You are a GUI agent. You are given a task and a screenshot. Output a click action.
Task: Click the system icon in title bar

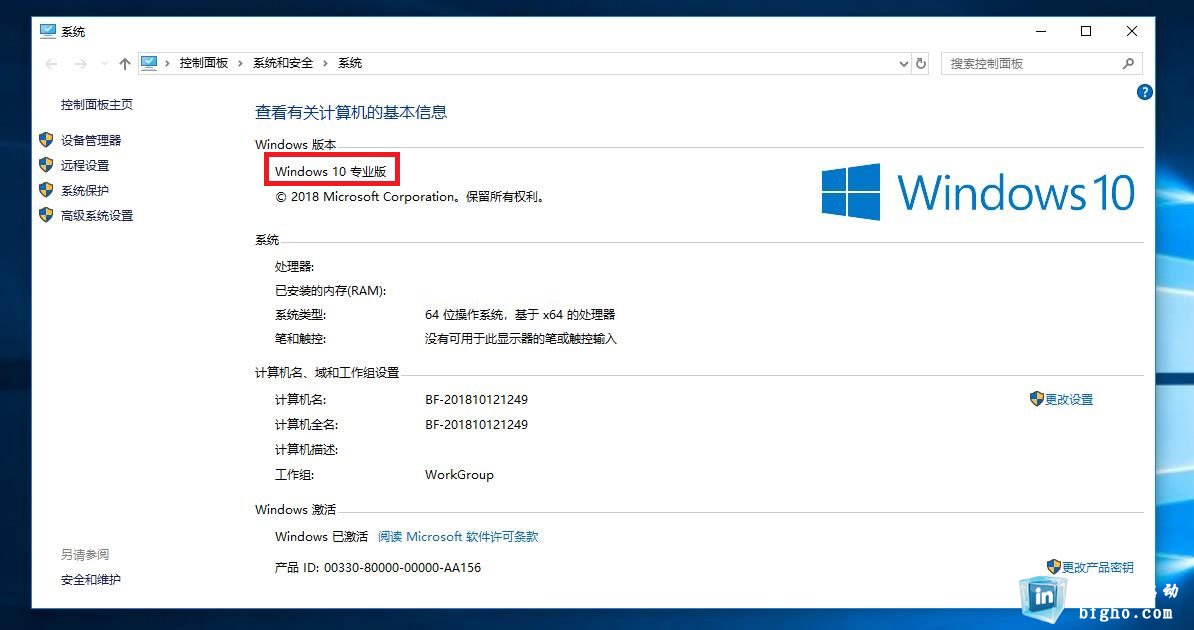point(48,31)
